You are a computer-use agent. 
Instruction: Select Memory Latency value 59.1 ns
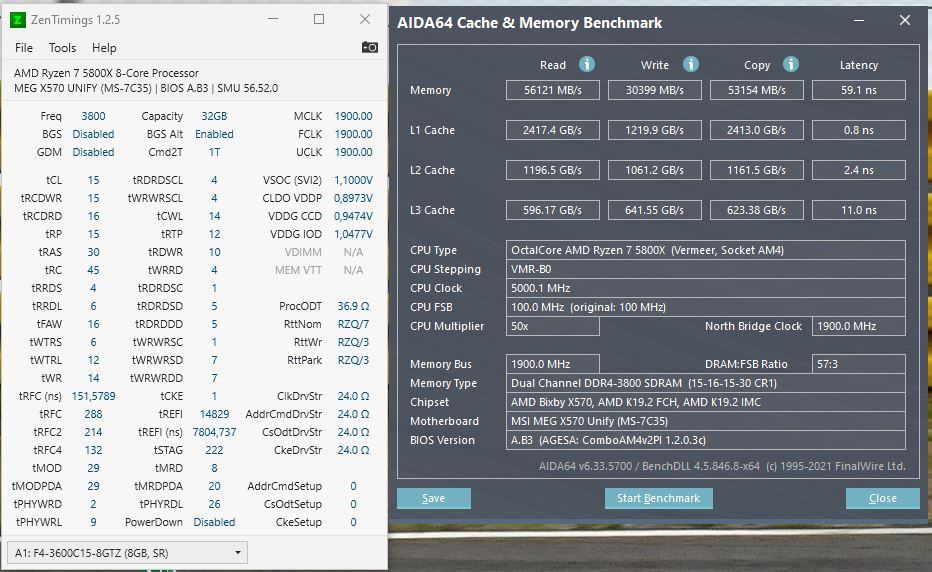[x=859, y=90]
